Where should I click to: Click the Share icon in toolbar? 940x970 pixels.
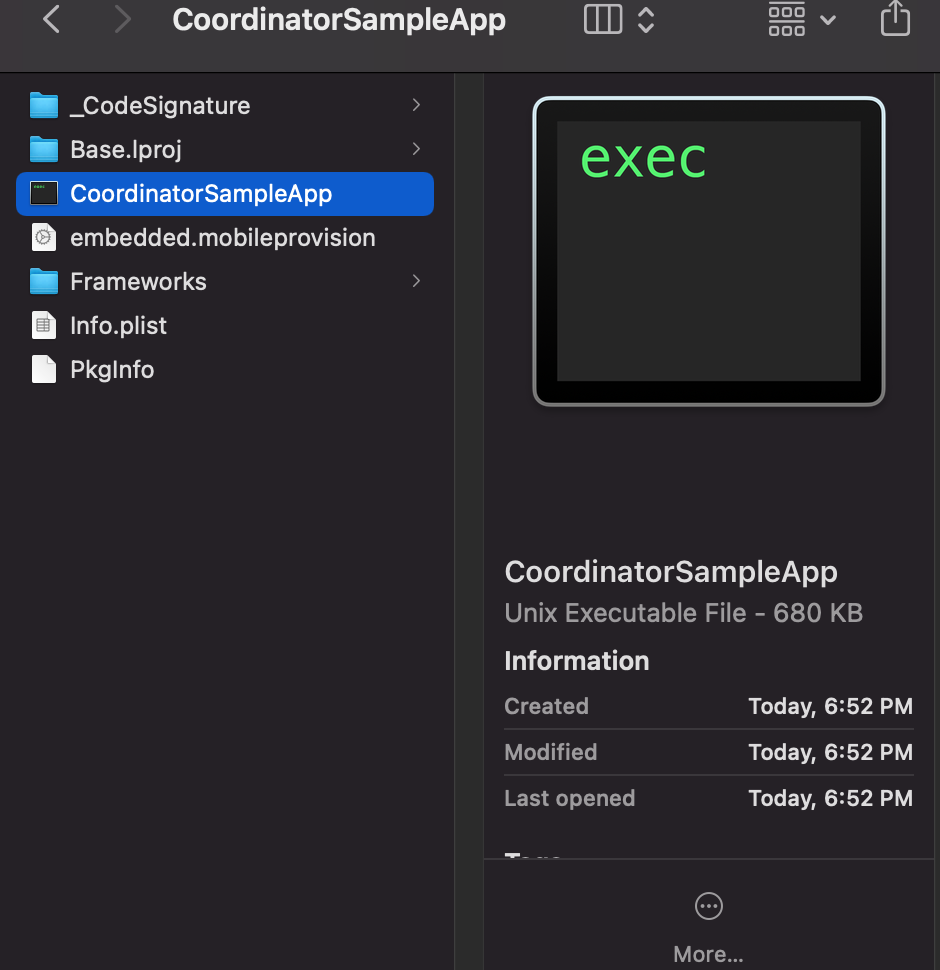(x=894, y=19)
